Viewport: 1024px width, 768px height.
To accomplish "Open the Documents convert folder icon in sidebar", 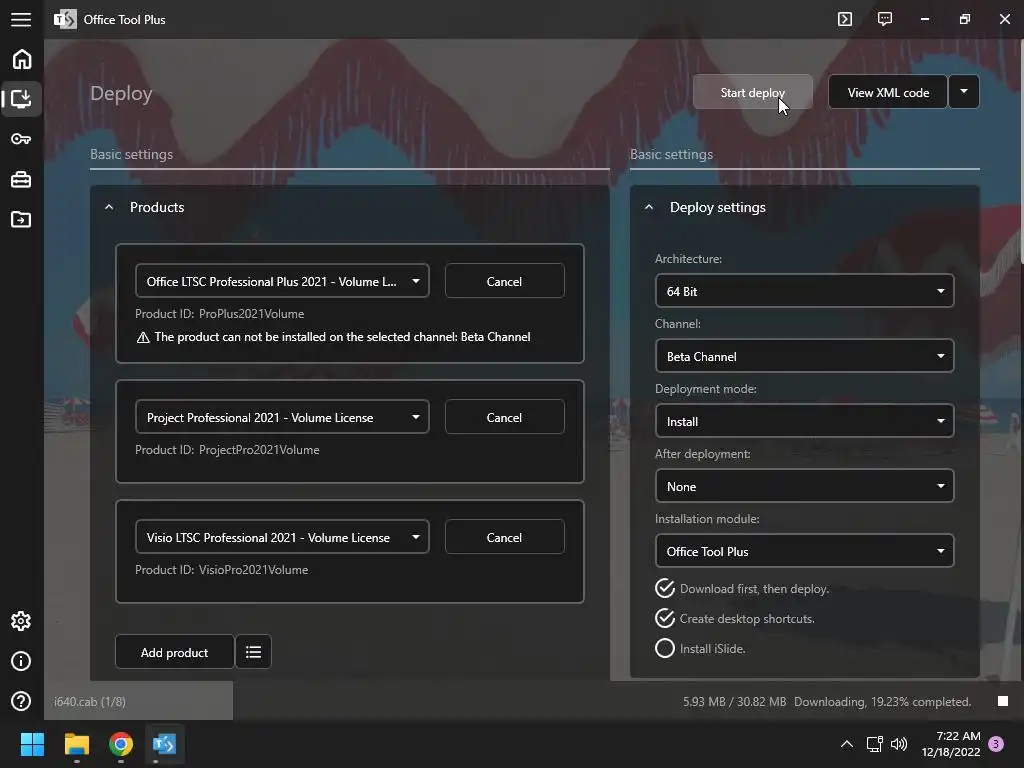I will coord(21,219).
